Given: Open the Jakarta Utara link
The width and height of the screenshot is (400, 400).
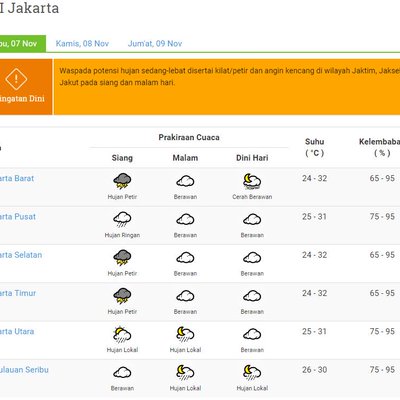Looking at the screenshot, I should (x=17, y=332).
